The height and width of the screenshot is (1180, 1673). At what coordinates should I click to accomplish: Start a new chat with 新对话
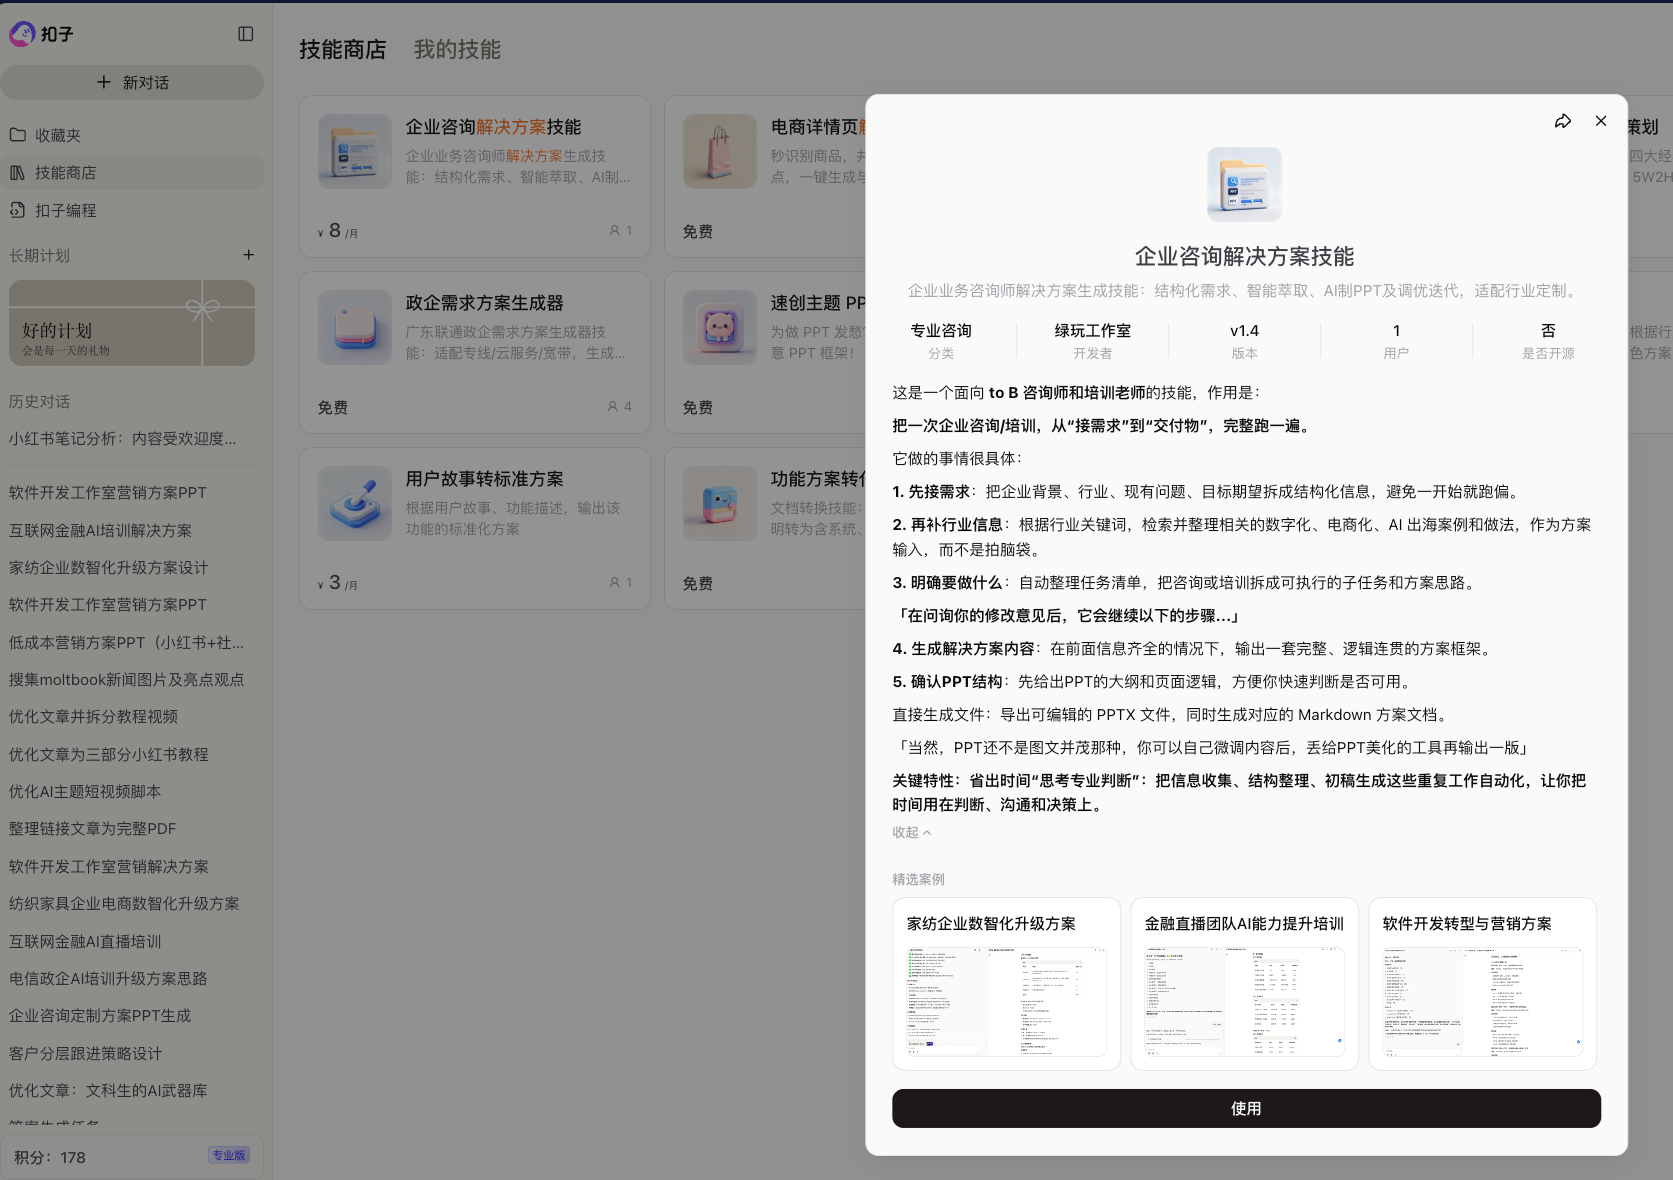pos(132,82)
